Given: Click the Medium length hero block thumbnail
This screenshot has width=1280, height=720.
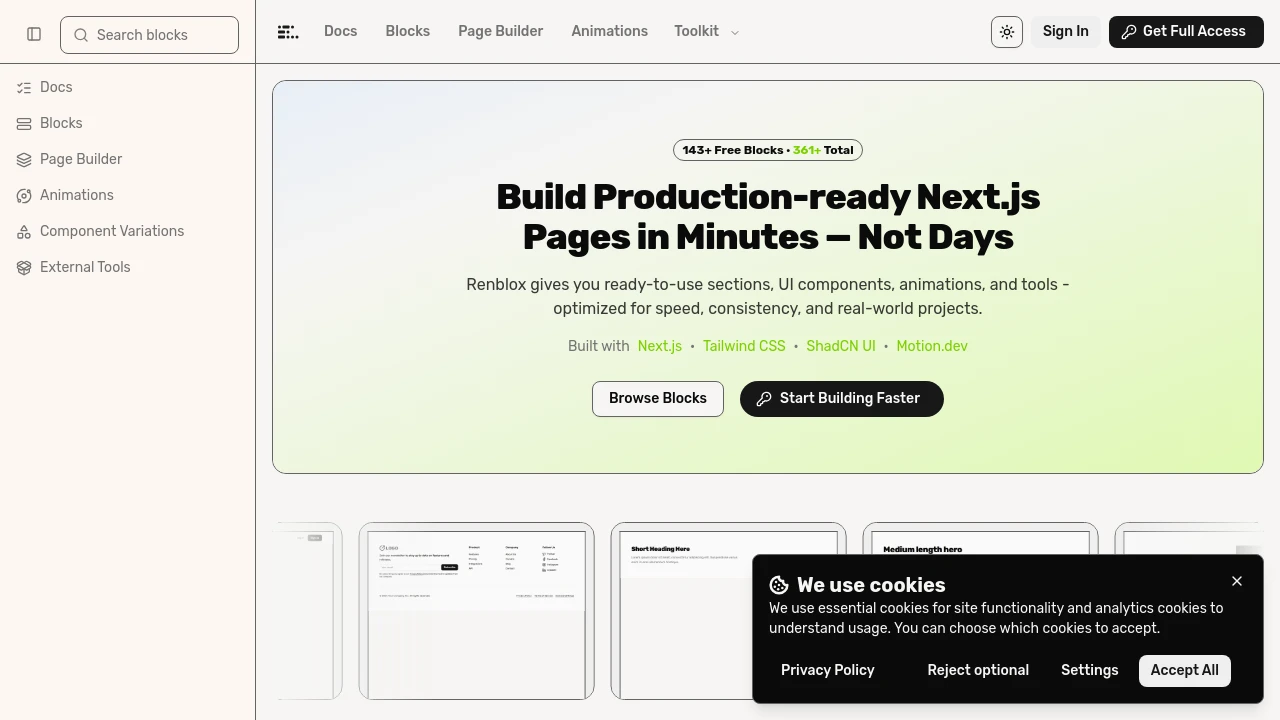Looking at the screenshot, I should pos(980,538).
